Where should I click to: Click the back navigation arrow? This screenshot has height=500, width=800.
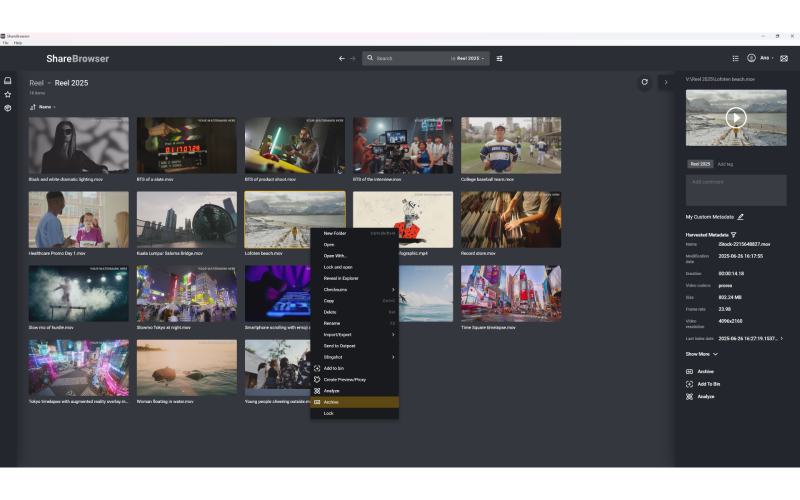tap(342, 58)
